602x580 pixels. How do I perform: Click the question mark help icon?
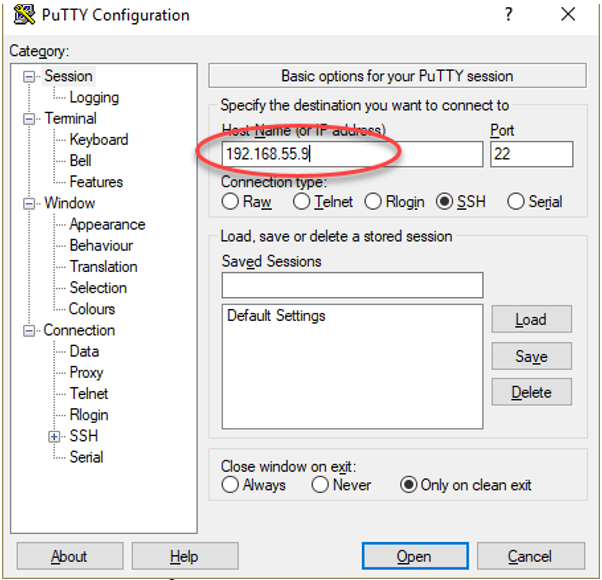(x=509, y=15)
